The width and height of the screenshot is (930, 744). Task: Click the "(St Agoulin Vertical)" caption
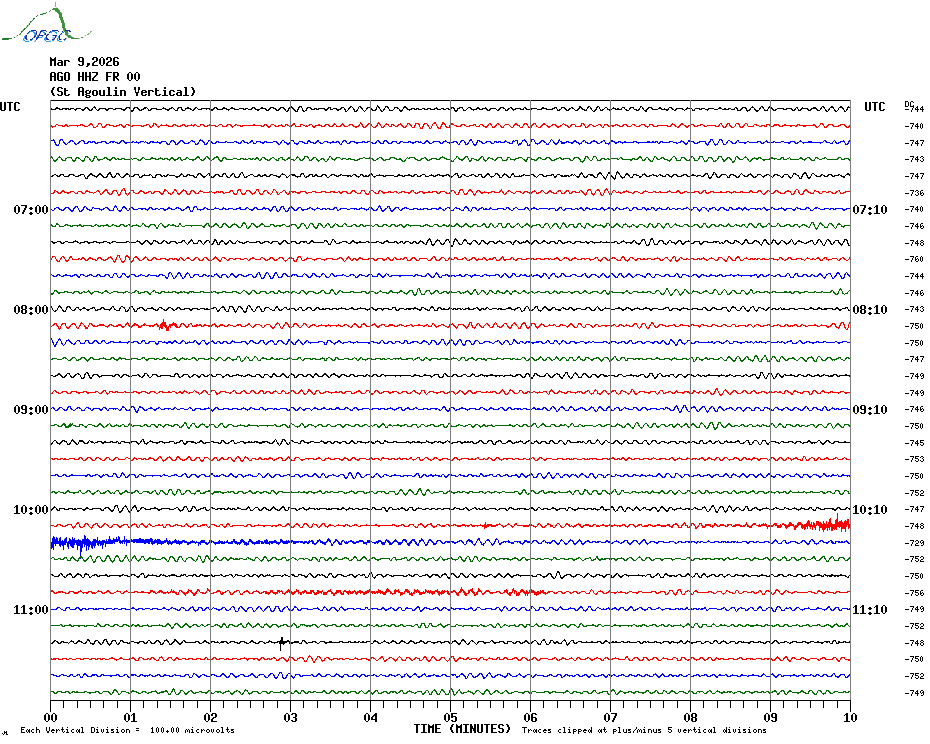[x=123, y=92]
